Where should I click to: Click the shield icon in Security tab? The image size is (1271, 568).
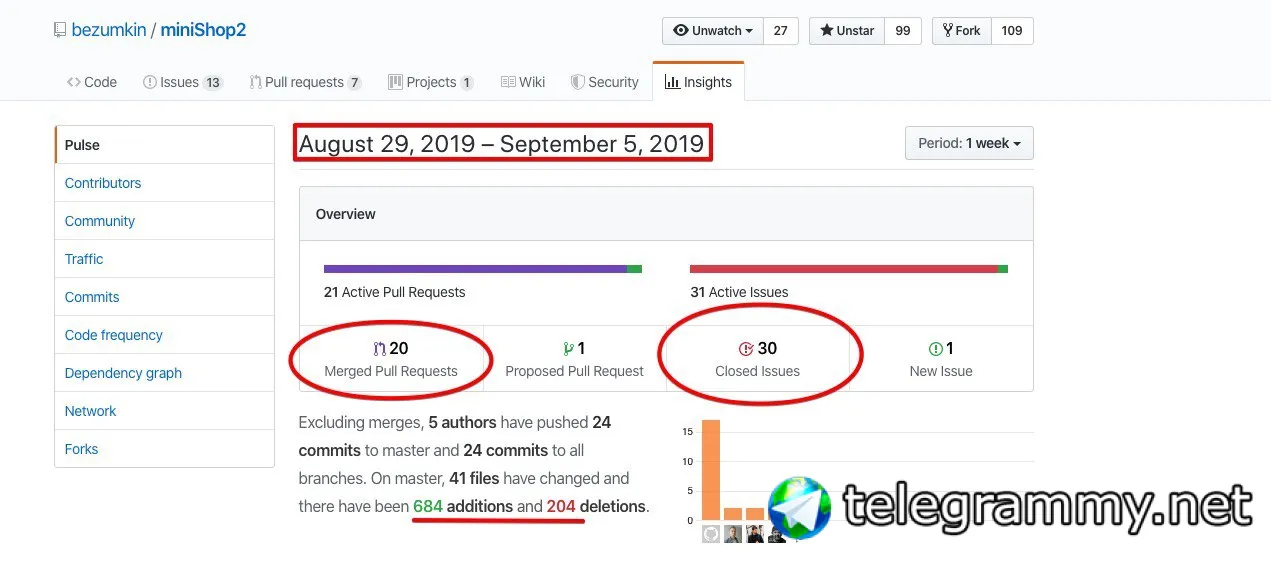point(577,82)
